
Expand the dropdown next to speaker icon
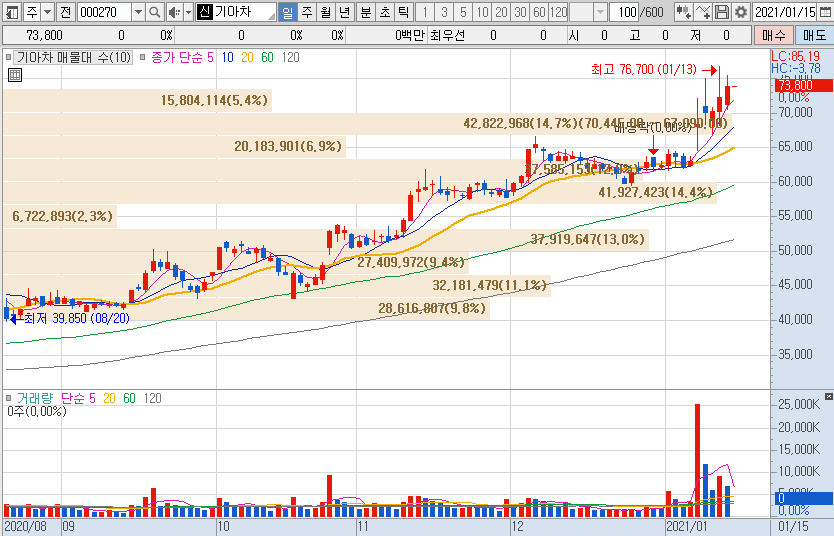[x=188, y=12]
